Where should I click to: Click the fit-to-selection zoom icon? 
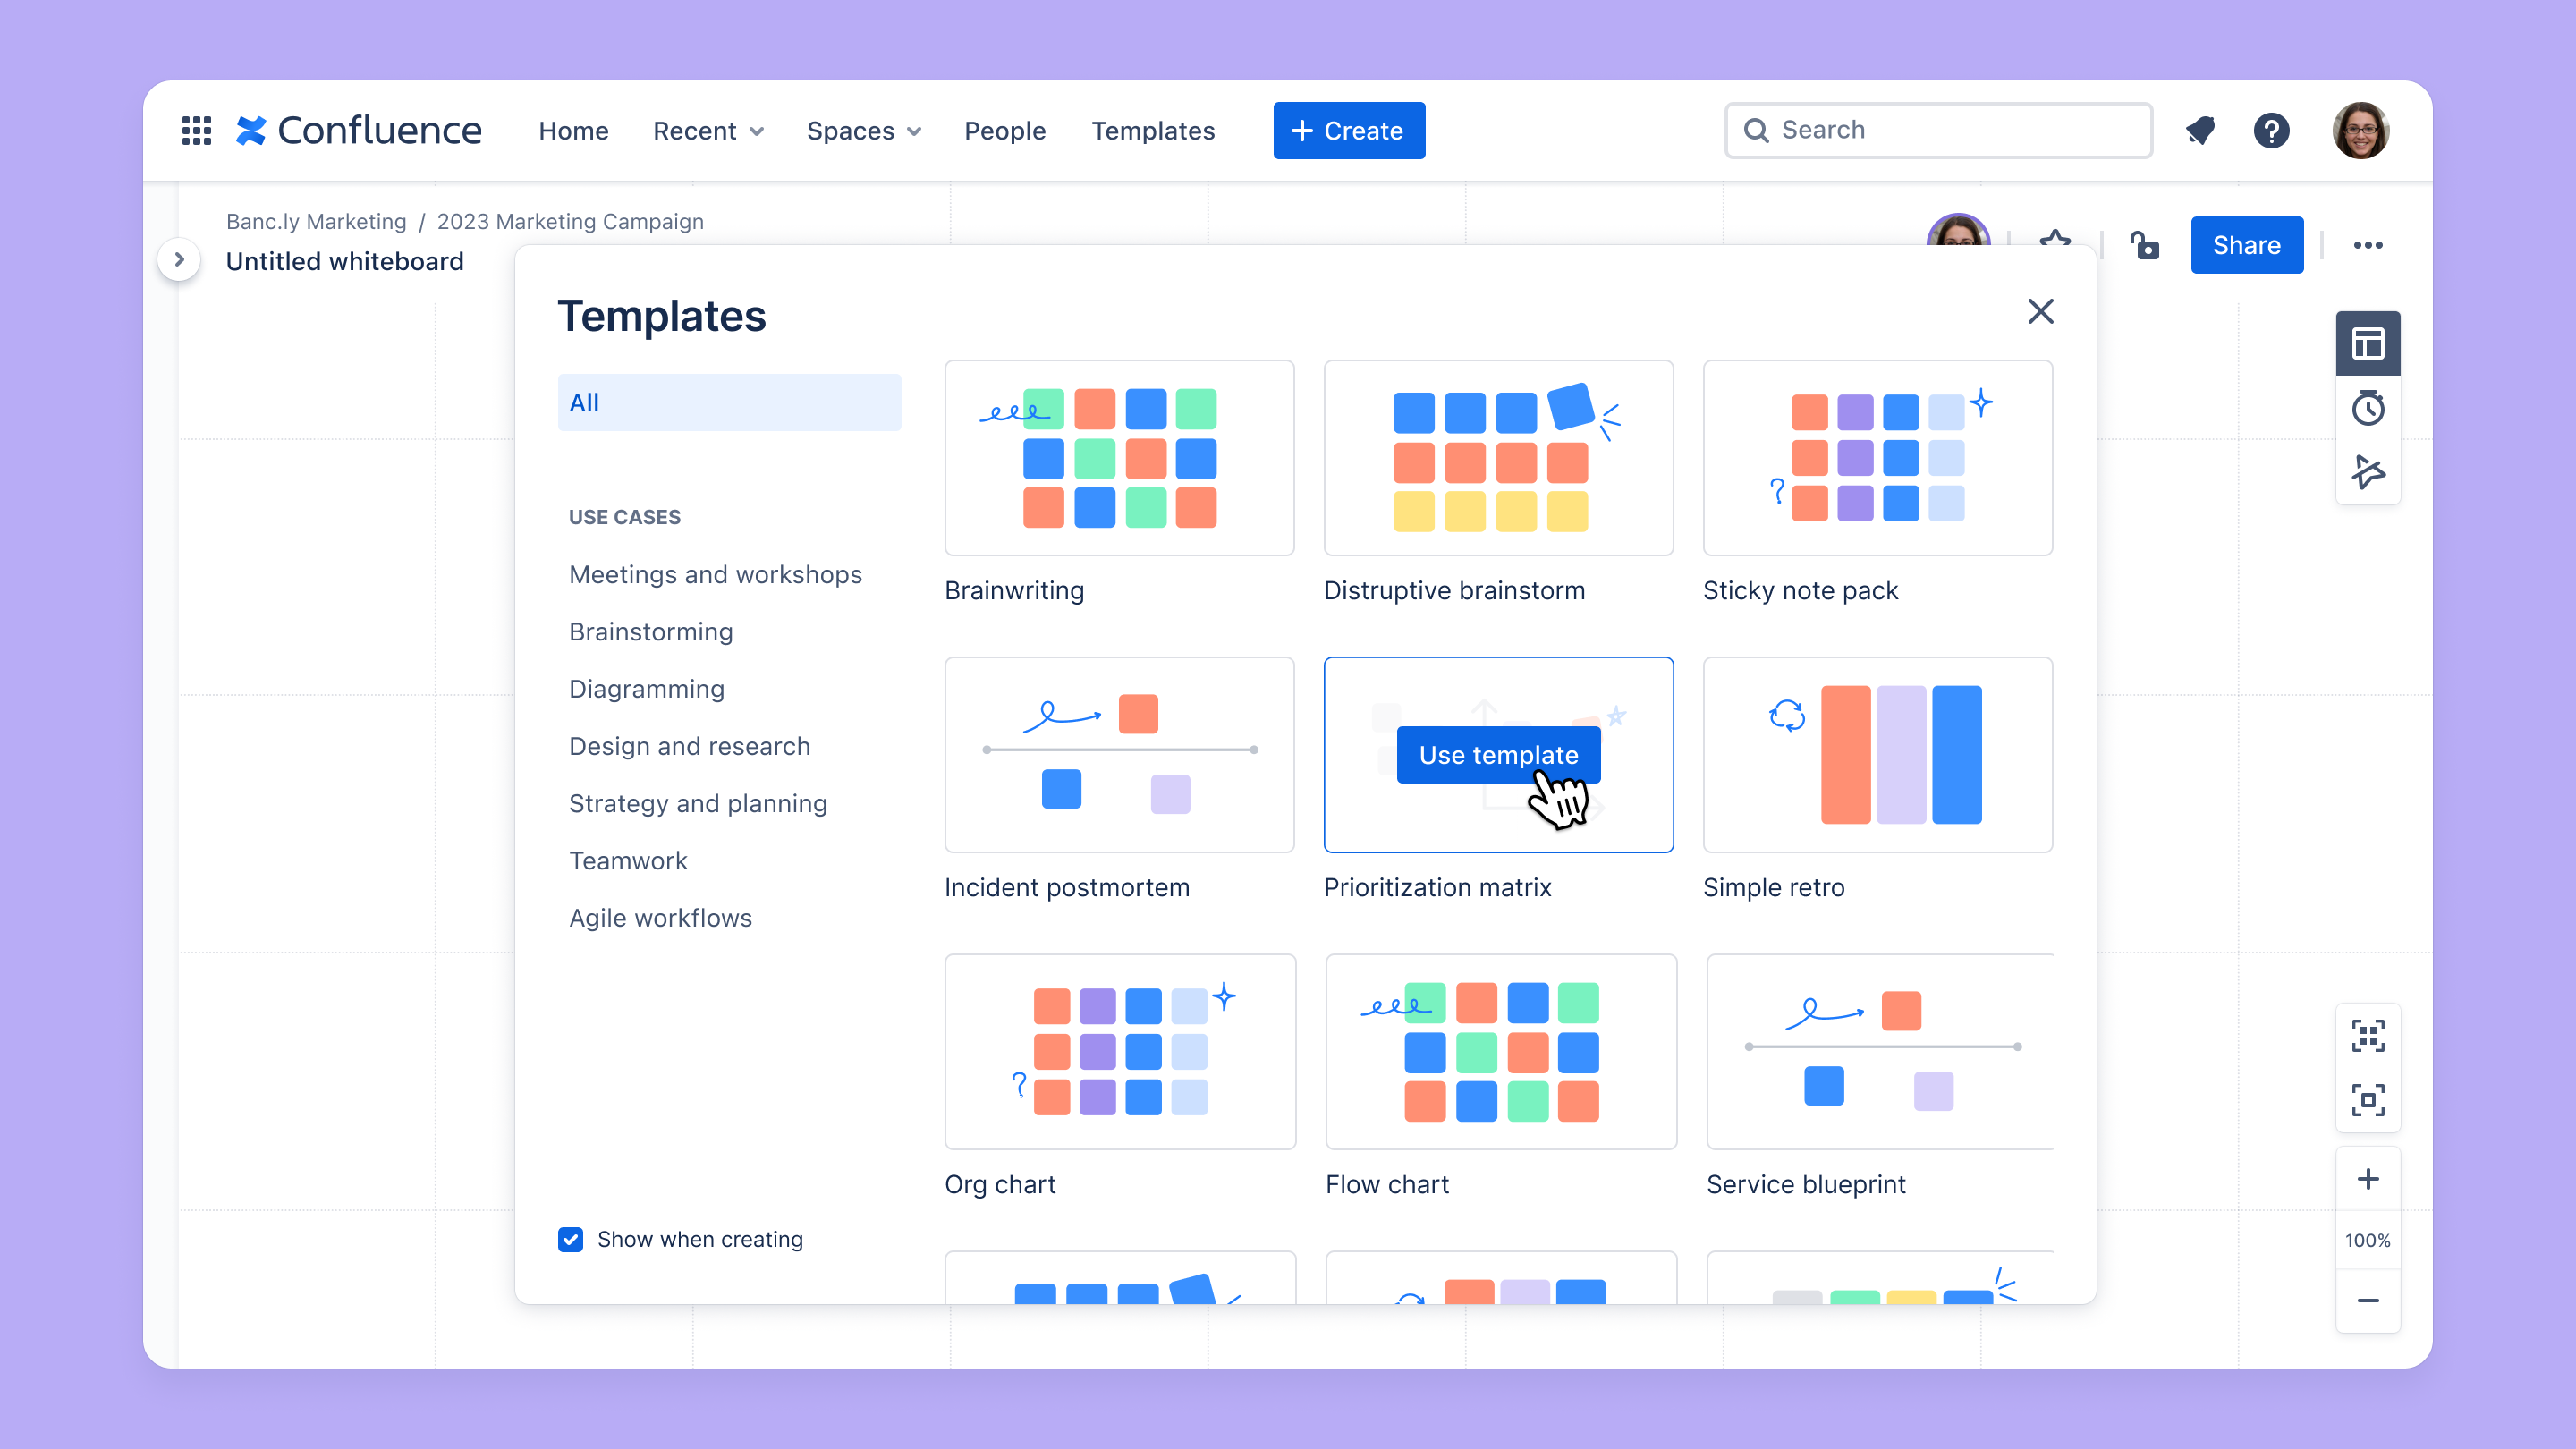point(2369,1097)
